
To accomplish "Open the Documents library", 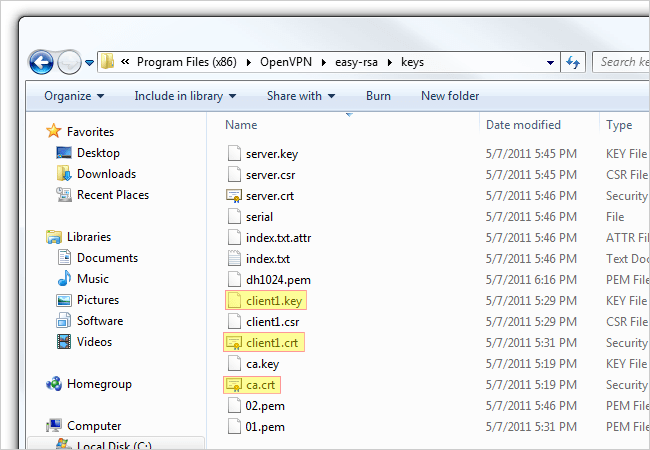I will [x=107, y=258].
